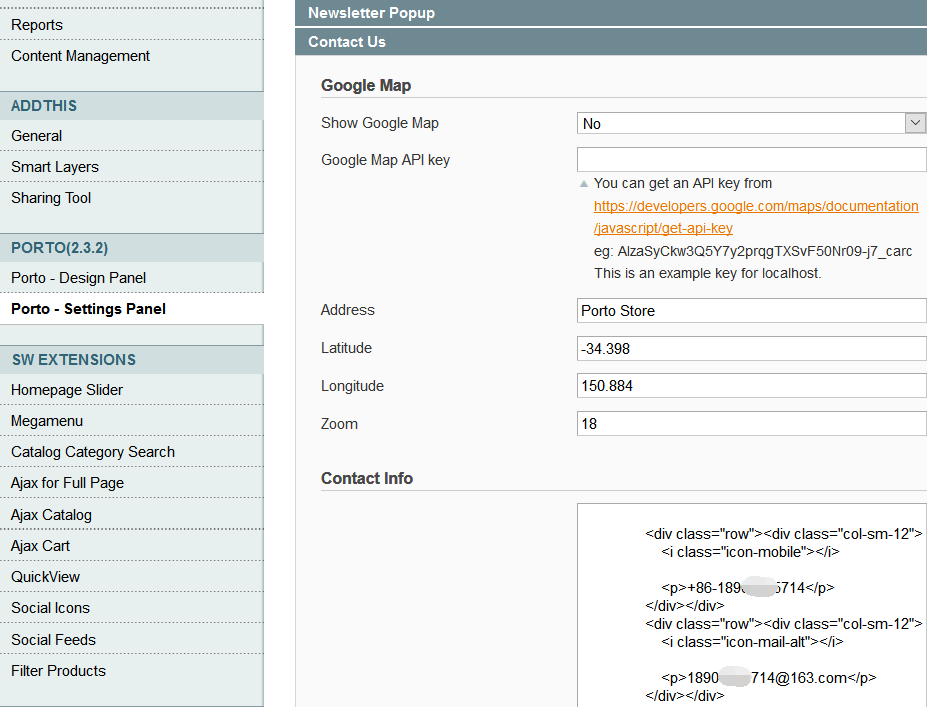Viewport: 927px width, 707px height.
Task: Open the Content Management section
Action: (x=80, y=56)
